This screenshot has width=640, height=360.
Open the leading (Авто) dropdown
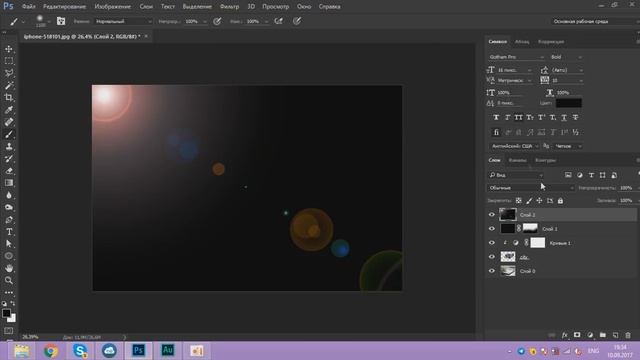click(x=567, y=70)
